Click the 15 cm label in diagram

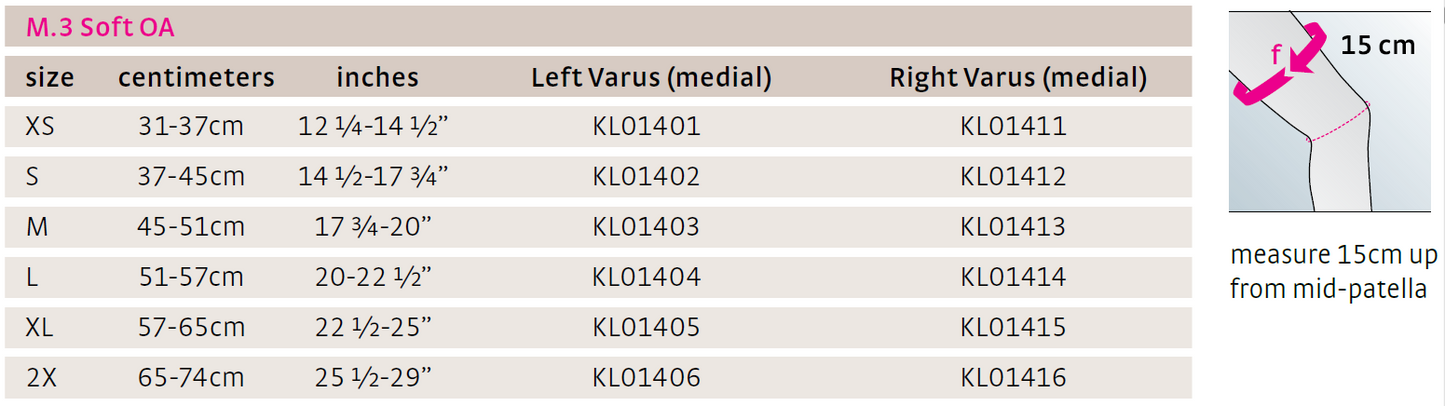(x=1378, y=46)
